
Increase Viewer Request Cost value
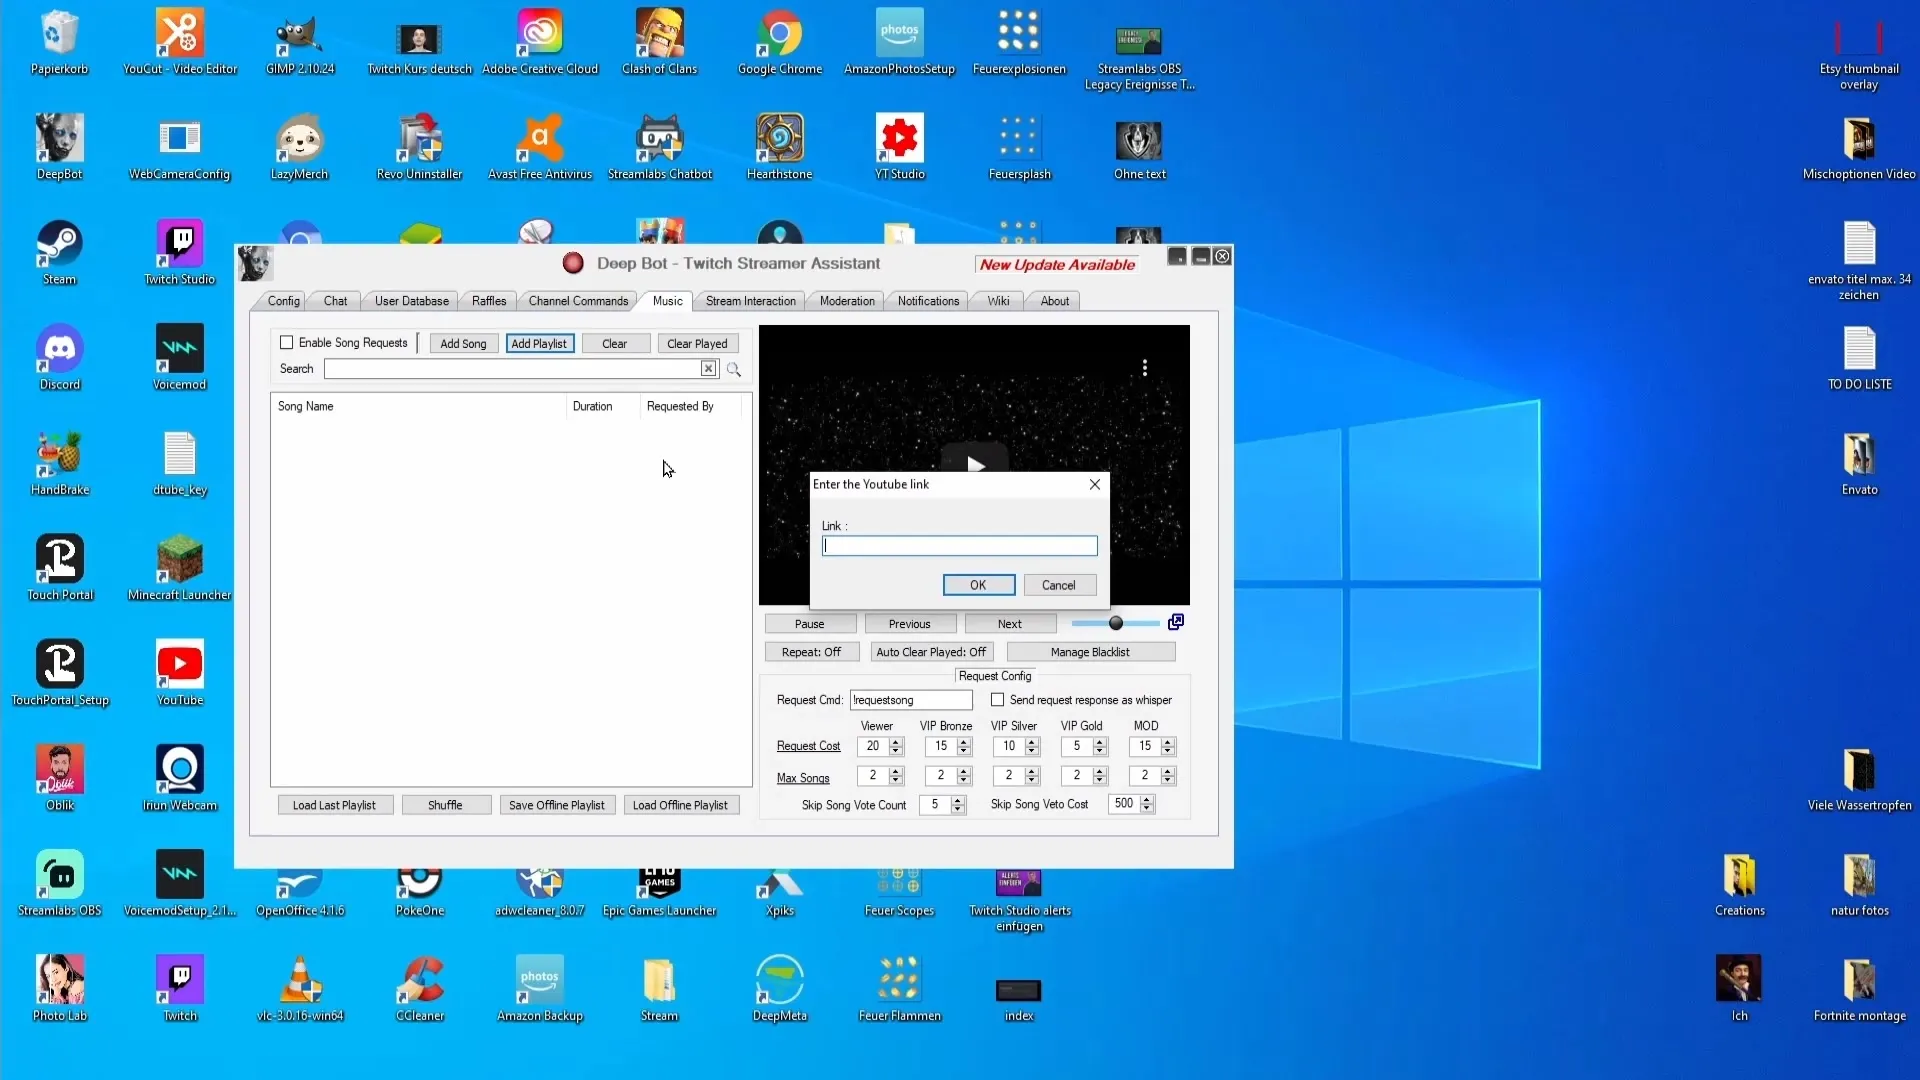(897, 742)
